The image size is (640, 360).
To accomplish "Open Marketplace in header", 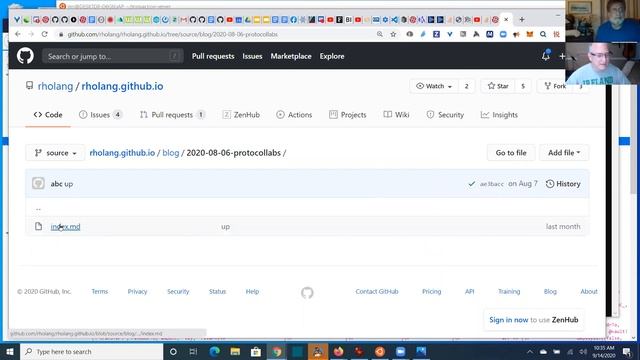I will click(x=291, y=56).
